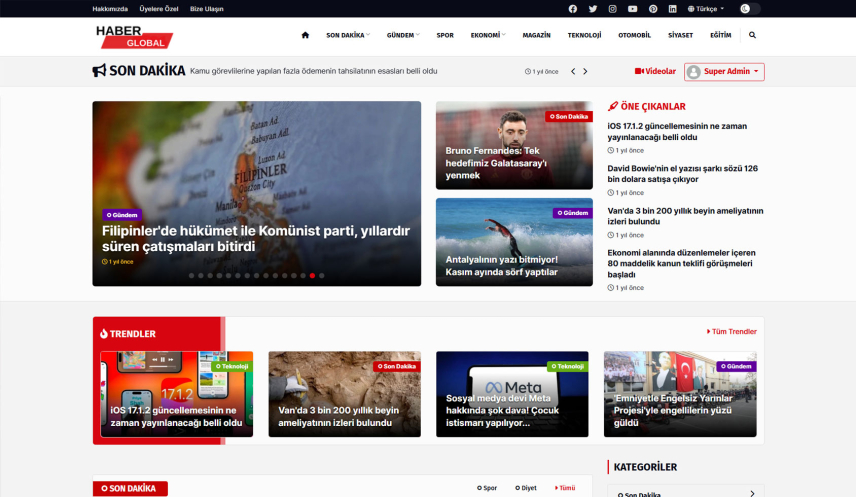Open the Türkçe language dropdown
The image size is (856, 497).
pyautogui.click(x=706, y=9)
